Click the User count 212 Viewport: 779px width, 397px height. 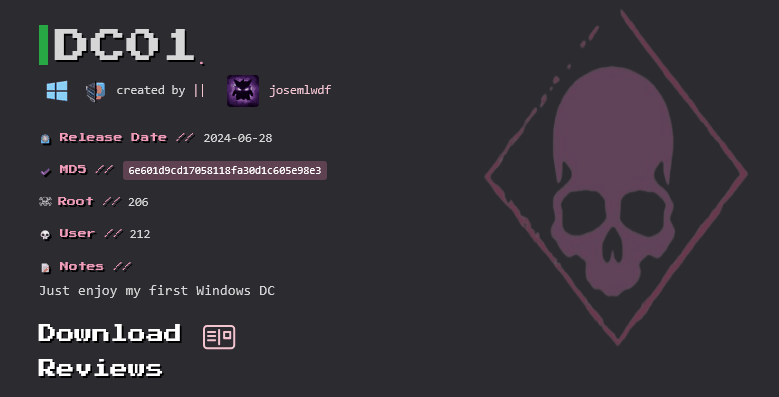(x=140, y=234)
